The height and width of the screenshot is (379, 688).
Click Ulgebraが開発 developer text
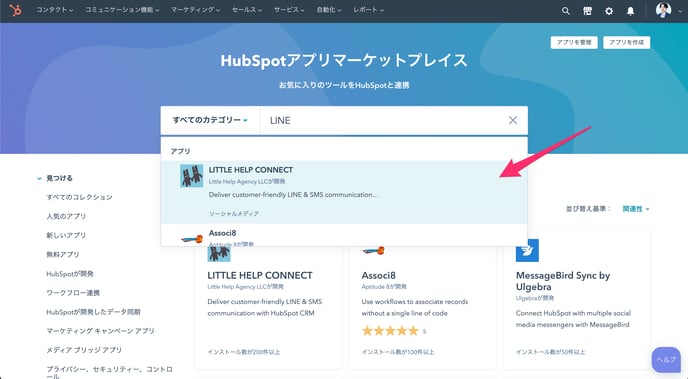pos(535,298)
